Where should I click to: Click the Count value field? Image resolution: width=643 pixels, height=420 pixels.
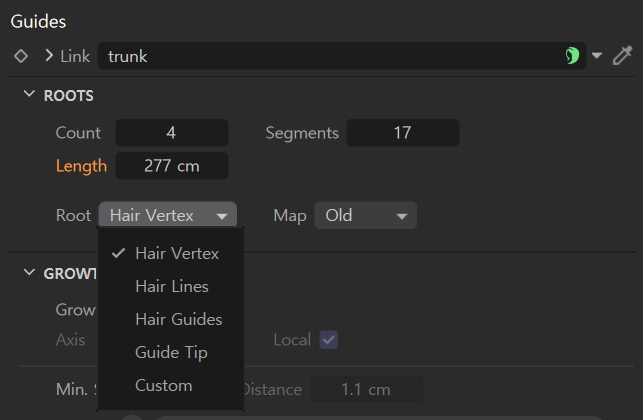click(x=171, y=133)
